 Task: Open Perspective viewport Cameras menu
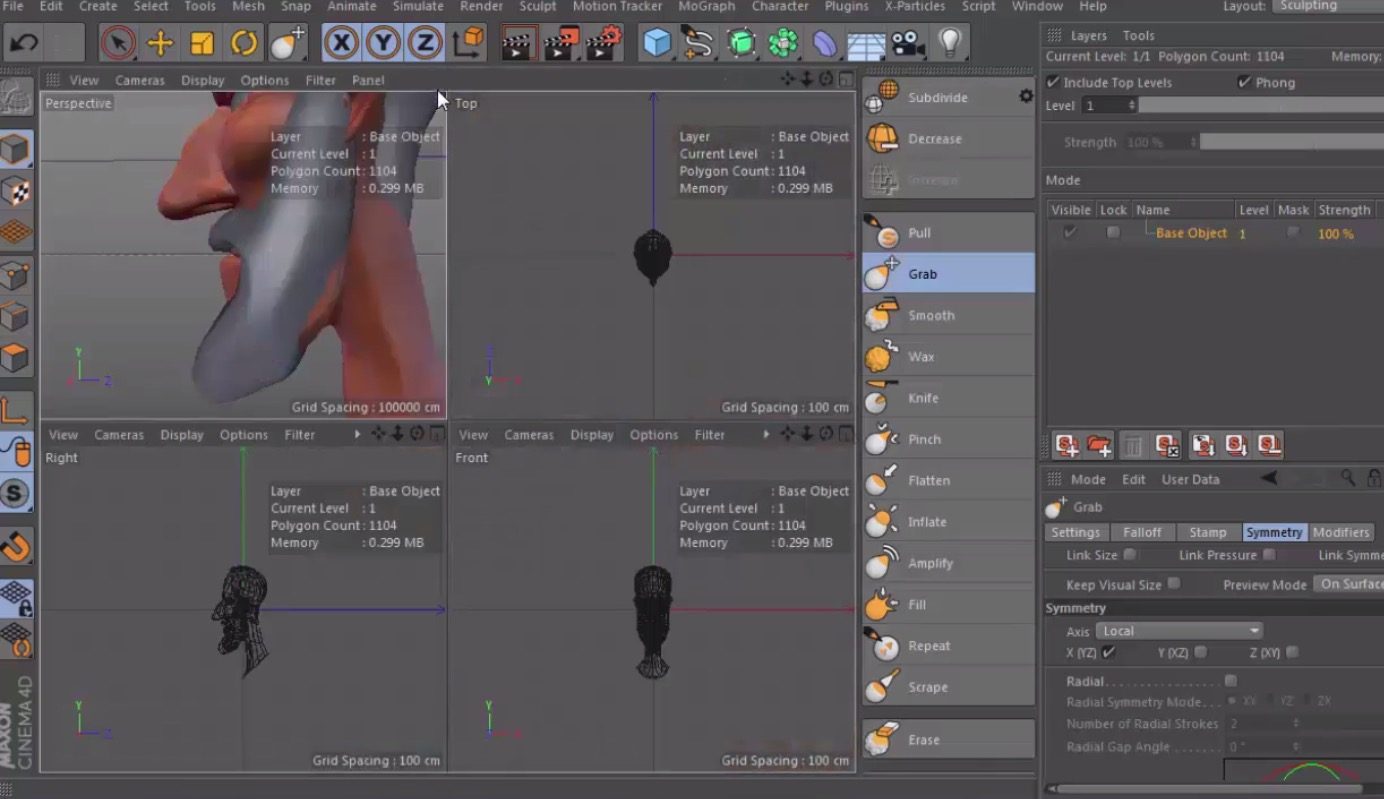point(141,80)
